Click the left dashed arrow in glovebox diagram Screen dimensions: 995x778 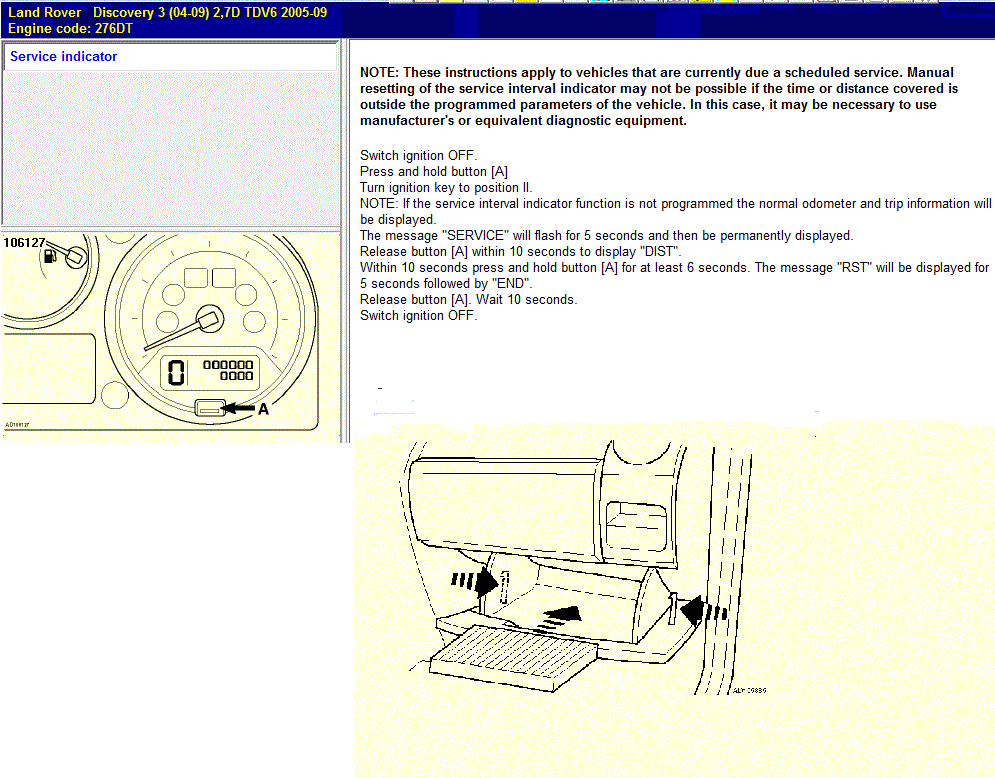tap(476, 580)
